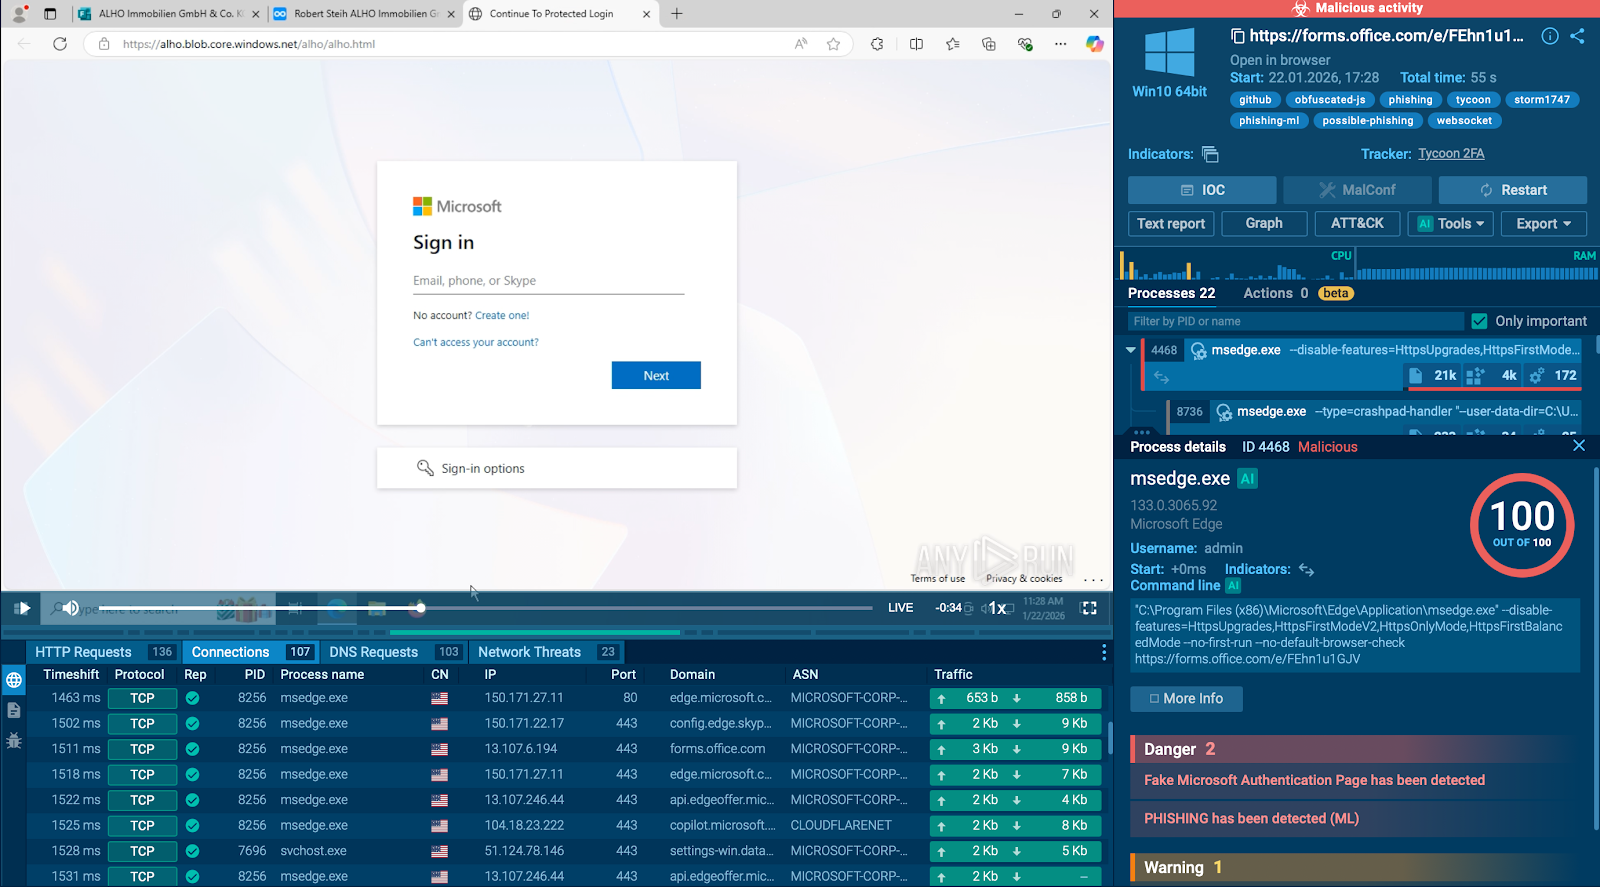Enter fullscreen for the recording playback
The width and height of the screenshot is (1600, 887).
click(x=1089, y=608)
